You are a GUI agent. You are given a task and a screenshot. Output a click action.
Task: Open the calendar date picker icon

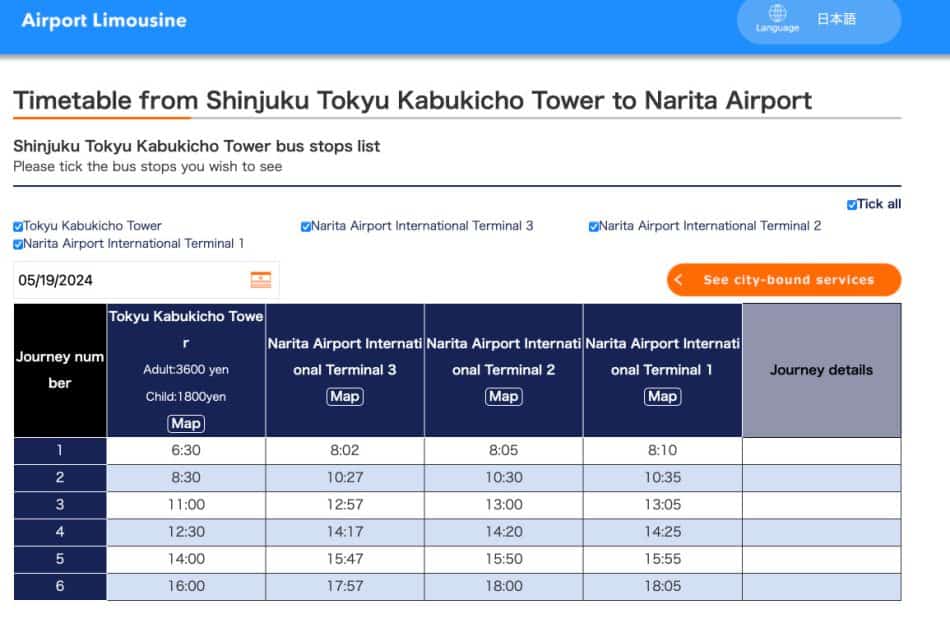(260, 280)
